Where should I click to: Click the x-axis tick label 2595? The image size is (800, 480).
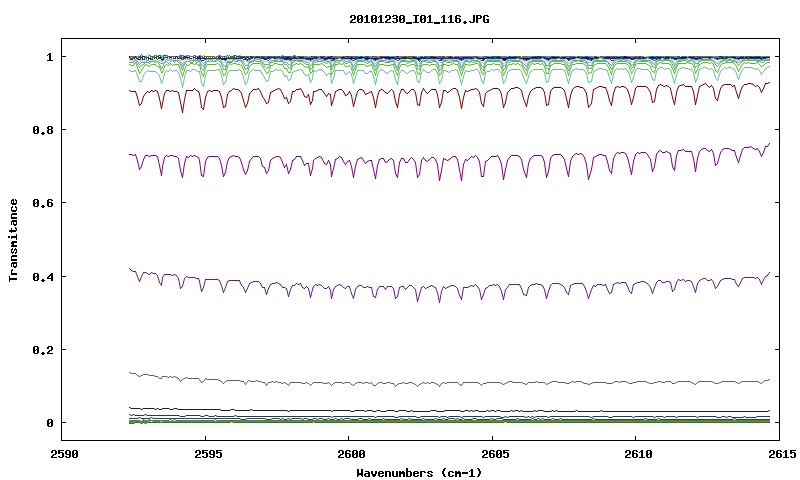(207, 454)
